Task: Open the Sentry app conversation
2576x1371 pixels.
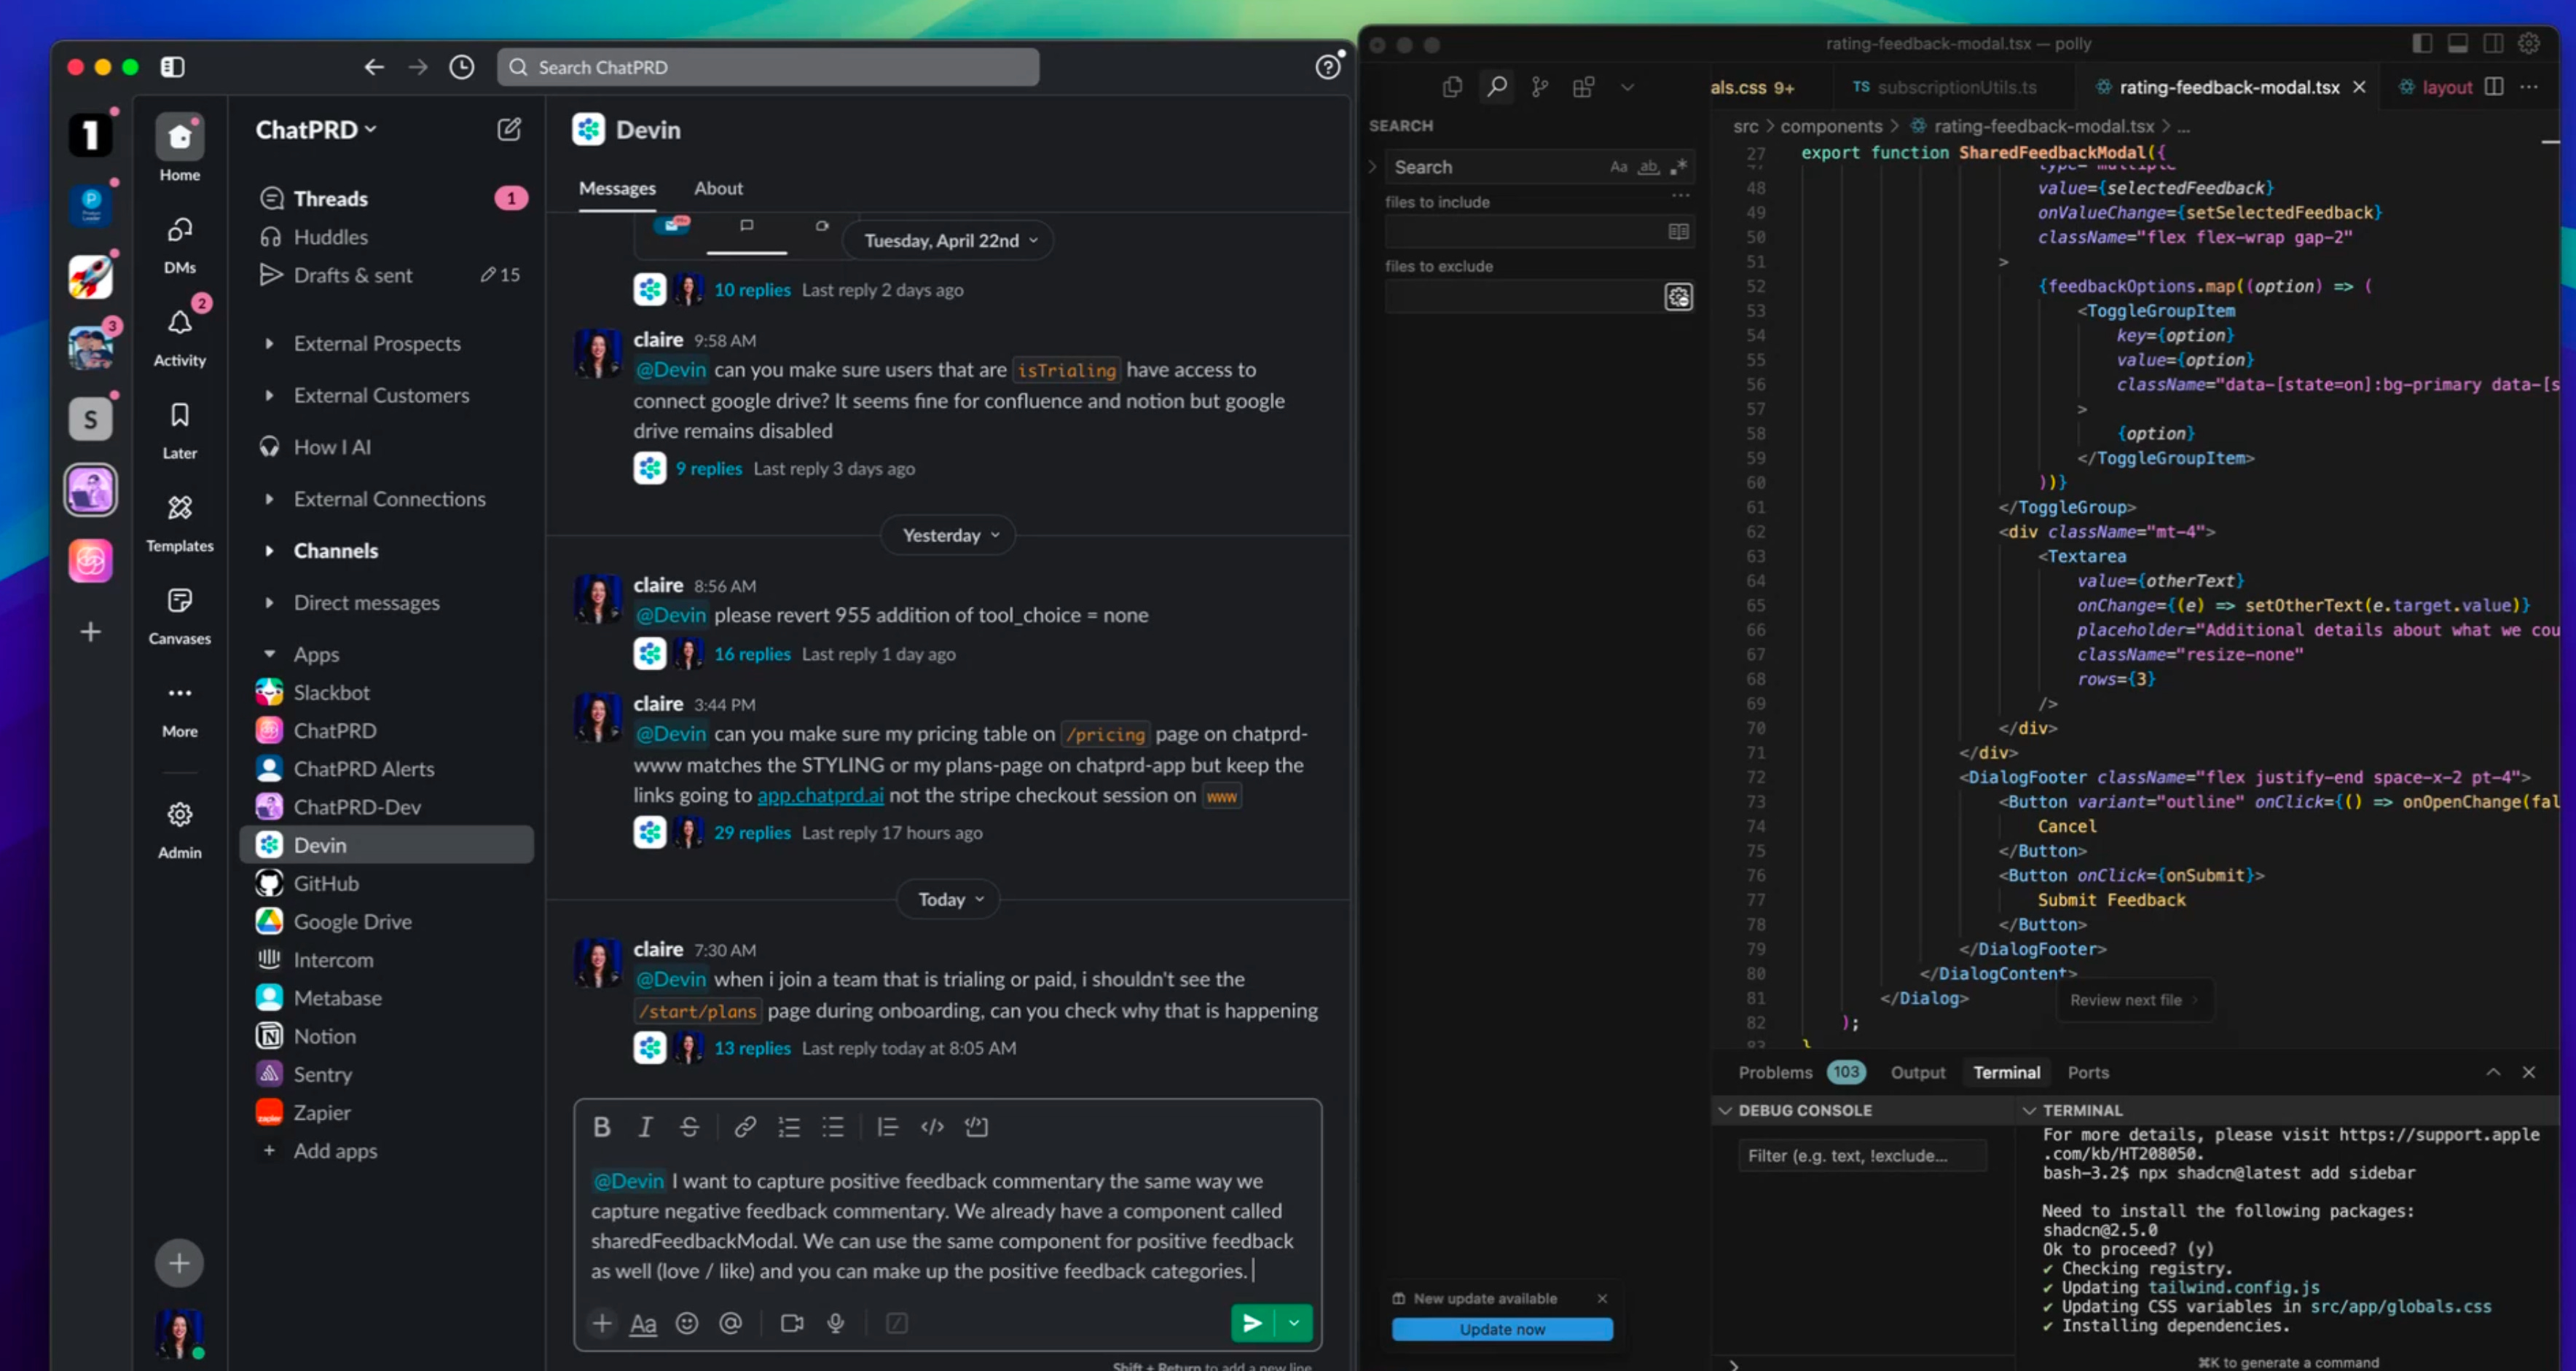Action: [x=386, y=1074]
